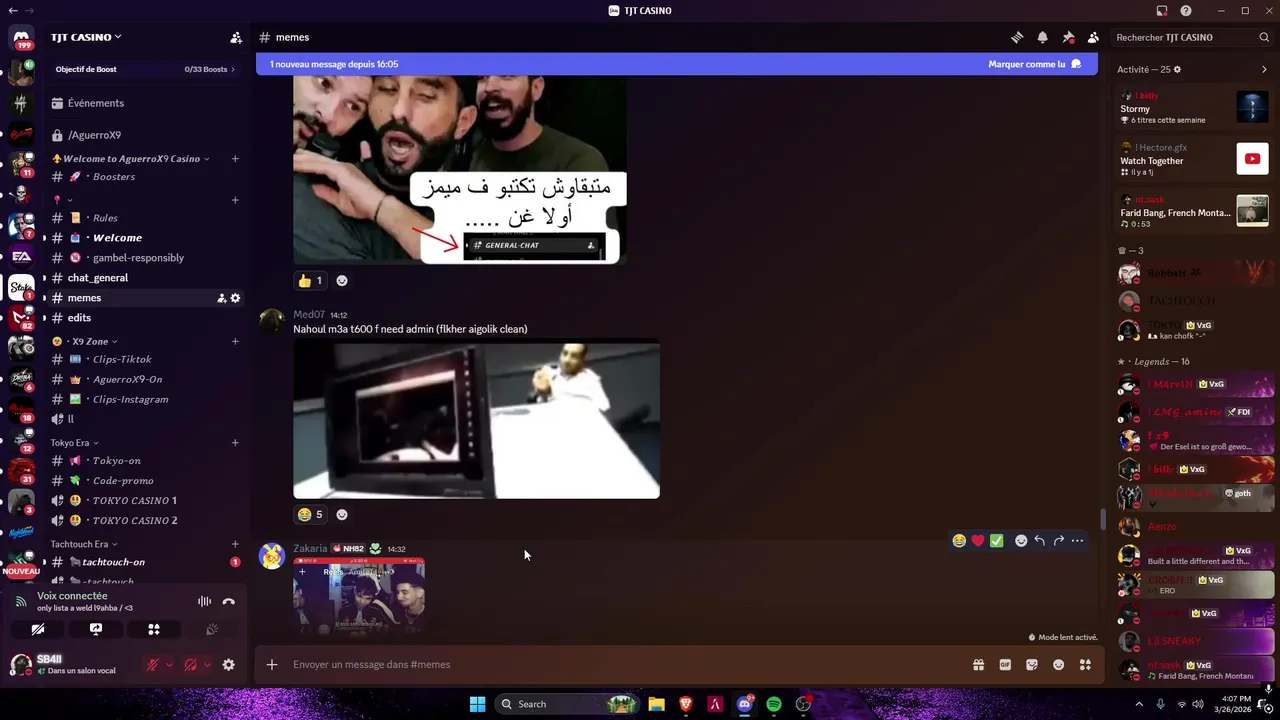Screen dimensions: 1280x720
Task: Open tachtouch-on channel
Action: click(x=113, y=562)
